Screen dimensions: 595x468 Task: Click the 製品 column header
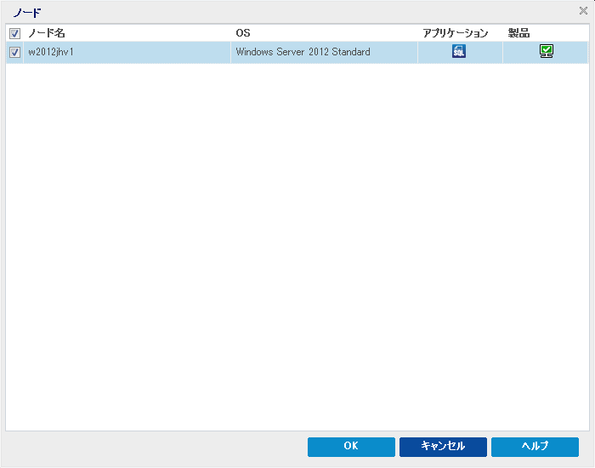click(x=519, y=33)
